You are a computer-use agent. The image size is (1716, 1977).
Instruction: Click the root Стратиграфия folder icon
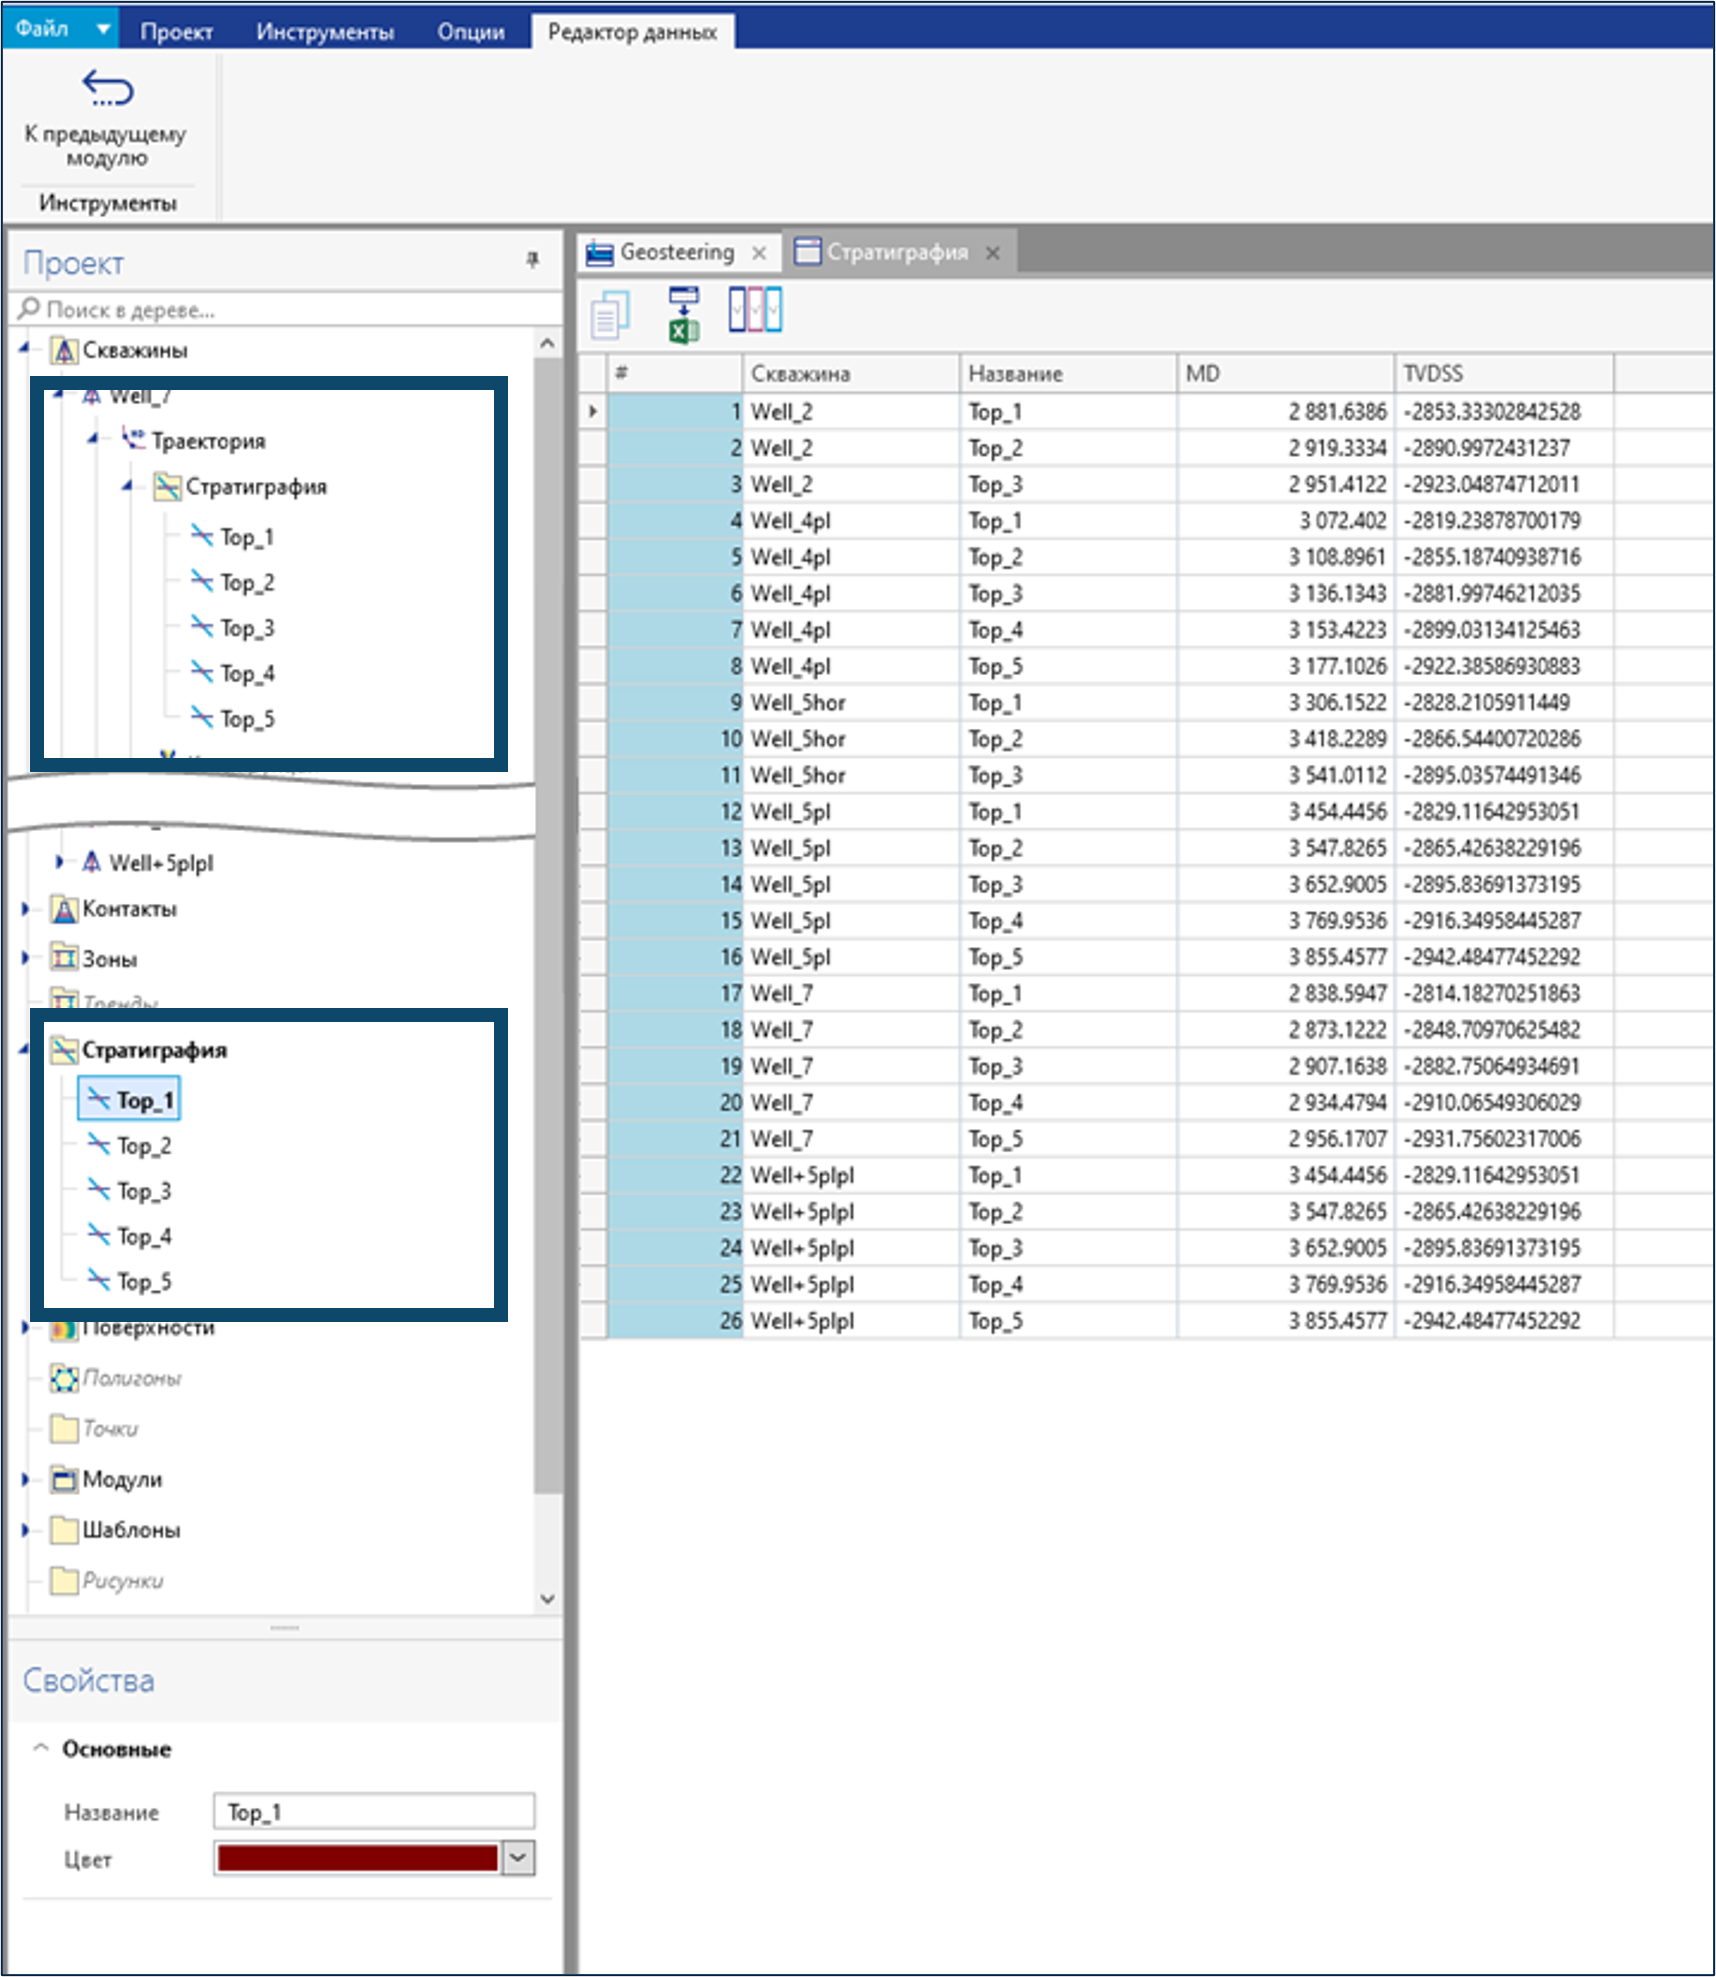[x=64, y=1049]
